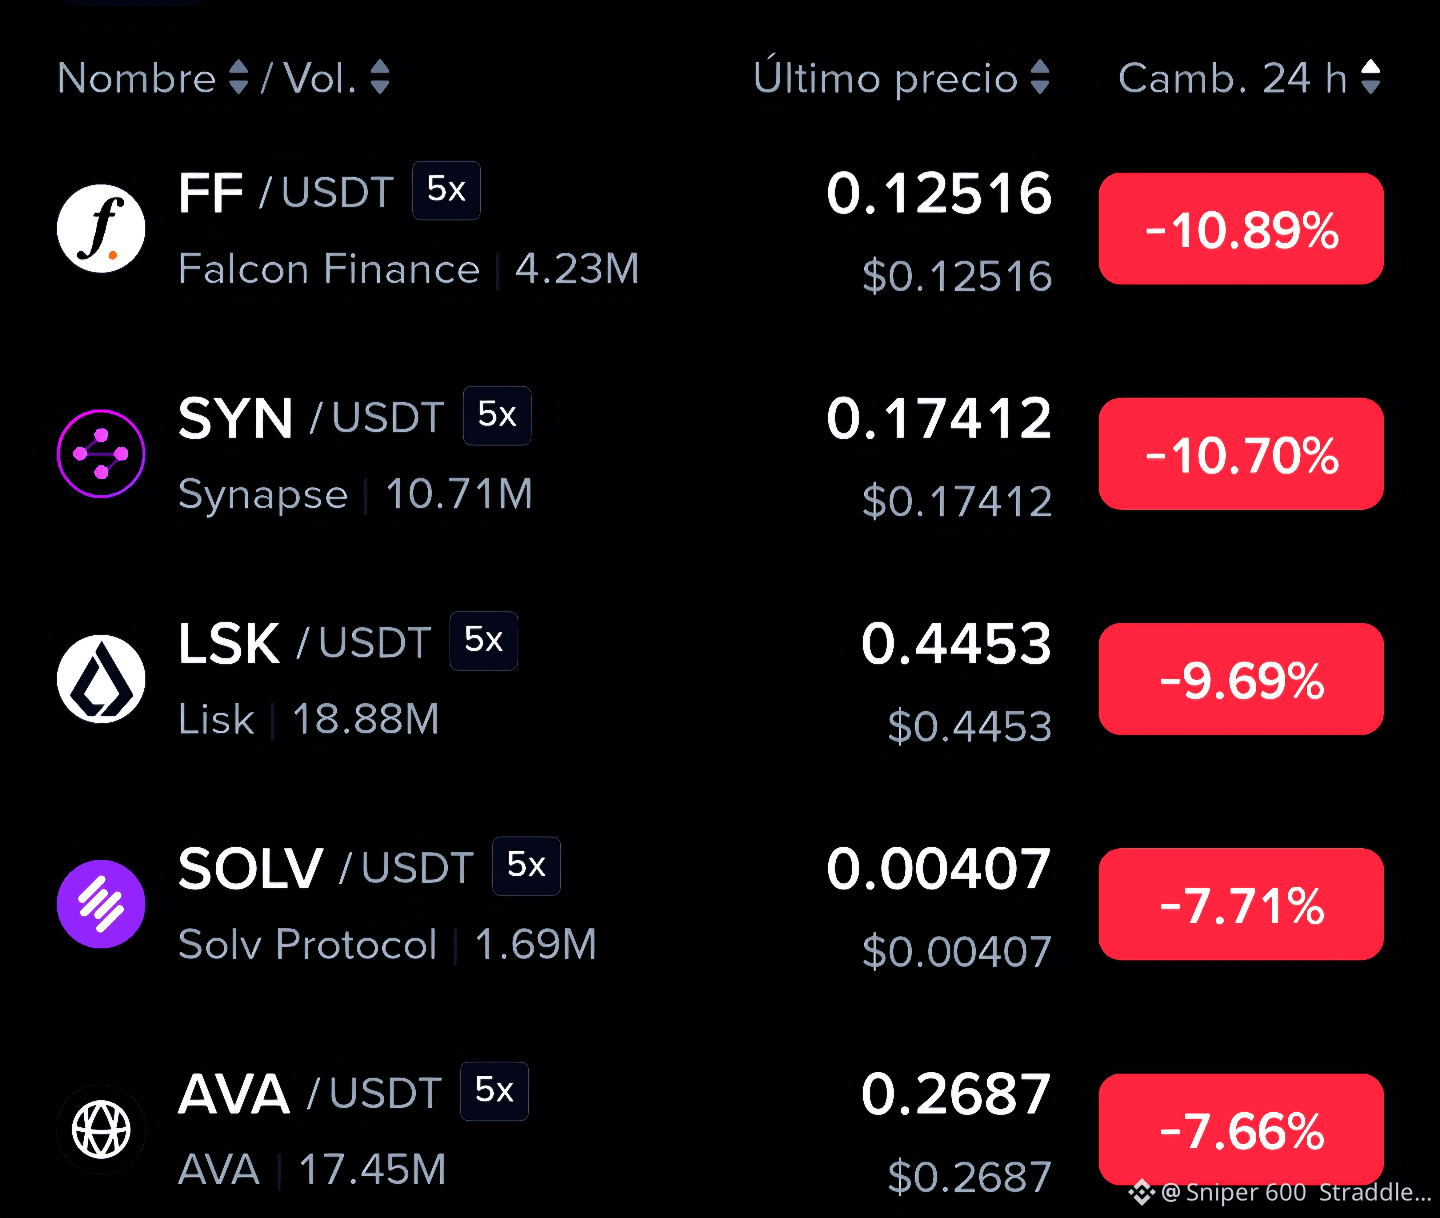Toggle the -10.70% change badge for SYN
The height and width of the screenshot is (1218, 1440).
click(x=1241, y=454)
